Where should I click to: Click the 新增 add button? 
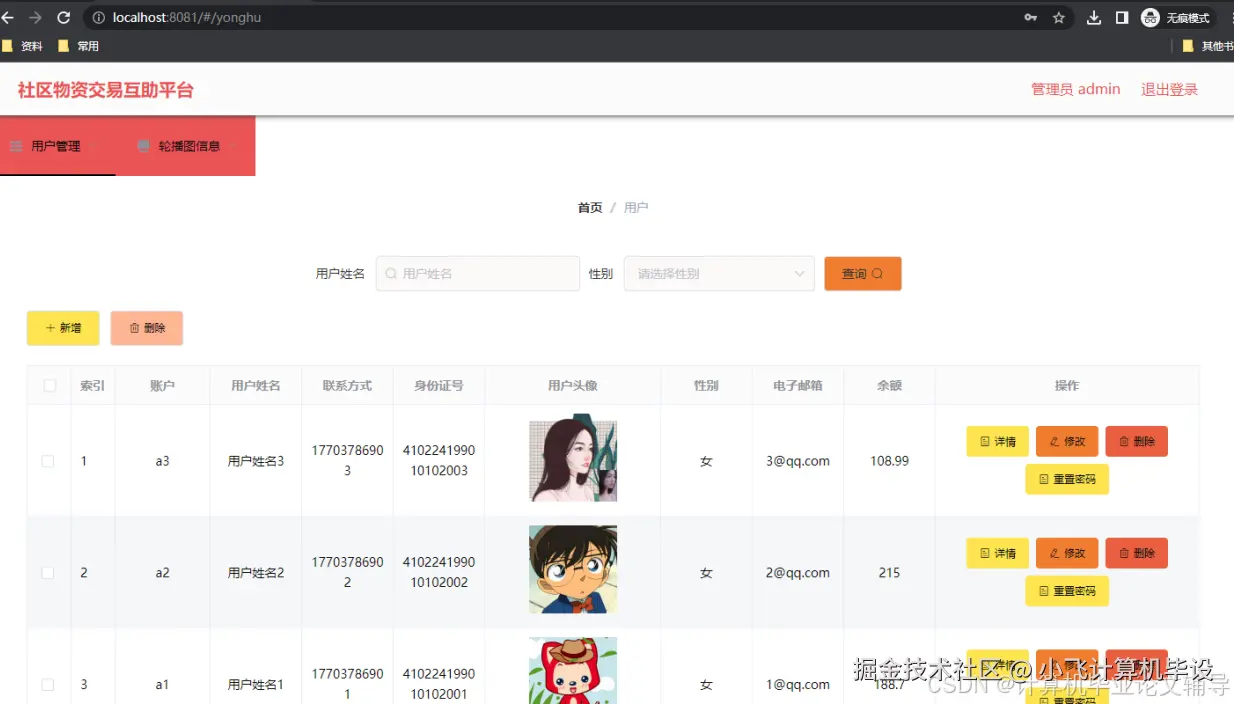tap(63, 328)
